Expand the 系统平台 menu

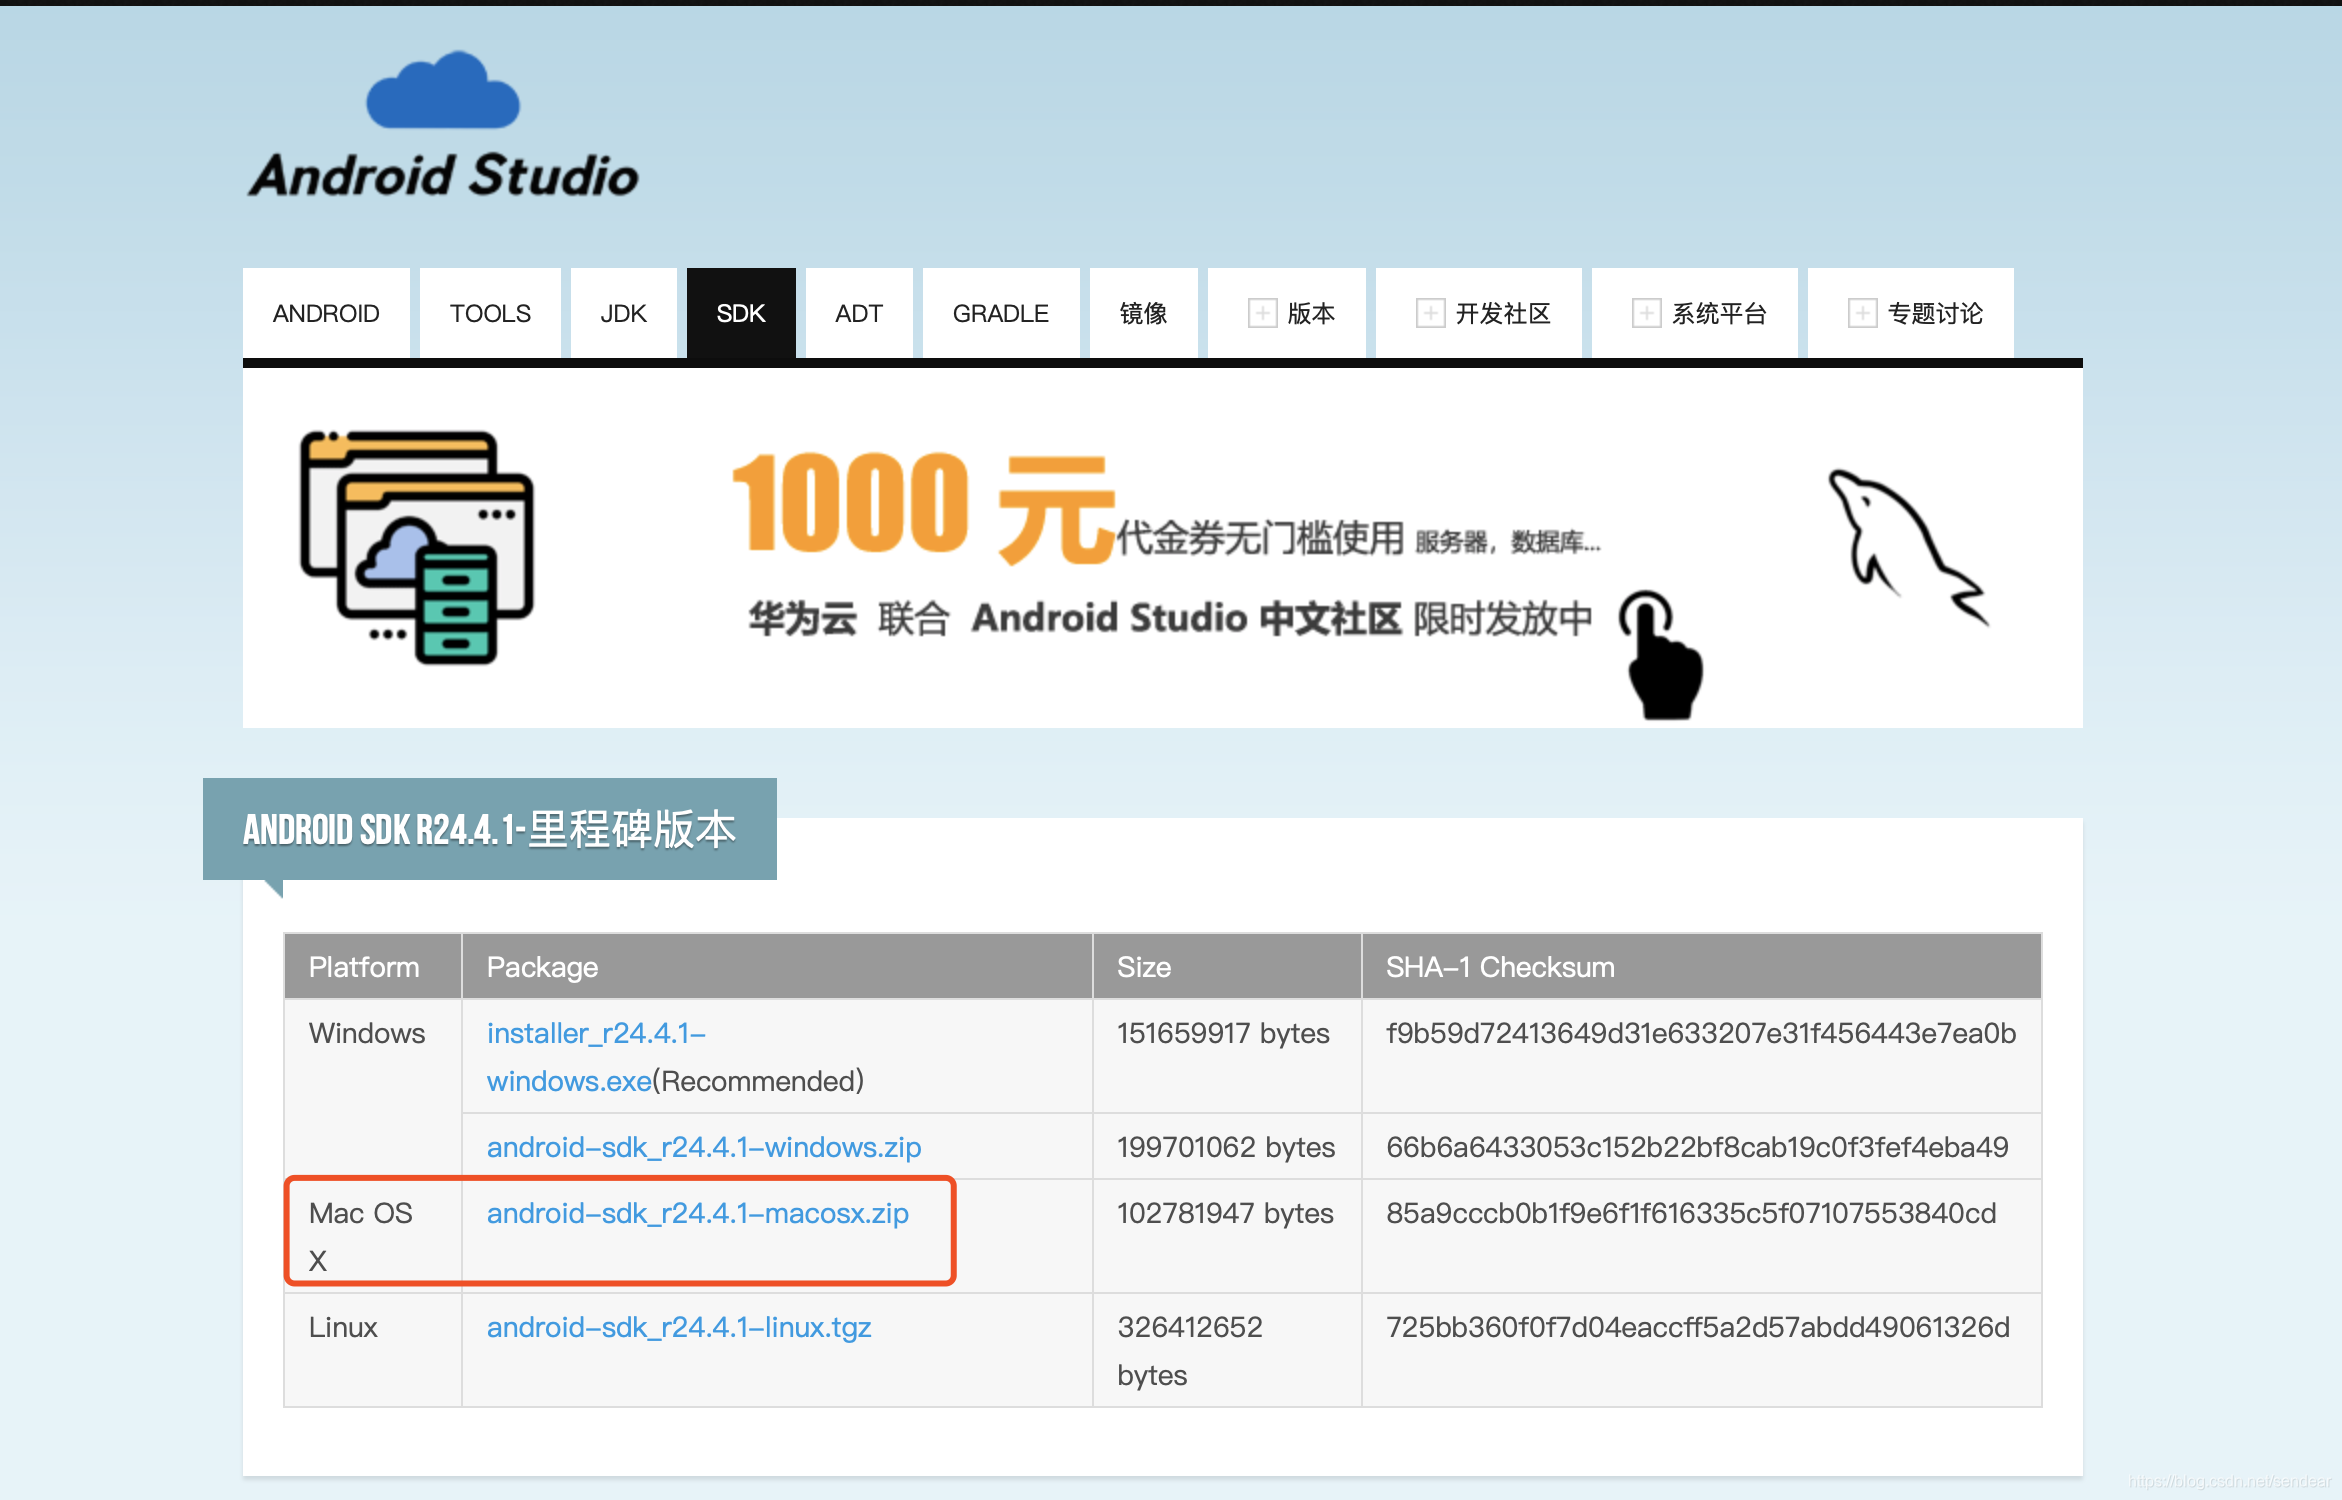click(x=1695, y=313)
